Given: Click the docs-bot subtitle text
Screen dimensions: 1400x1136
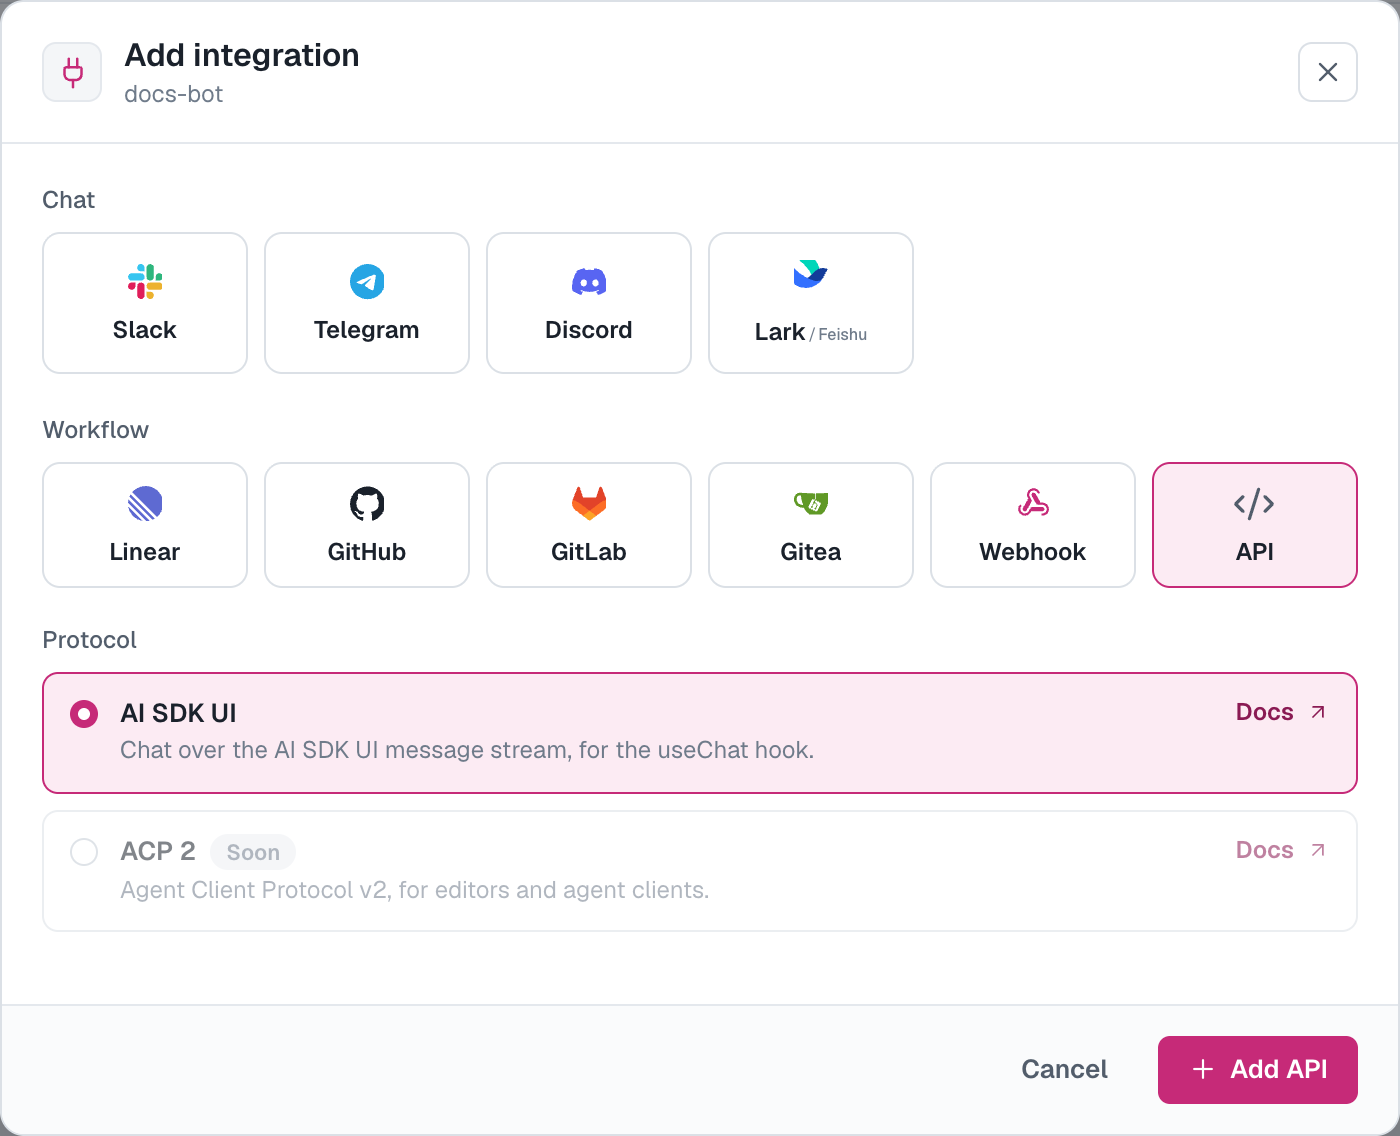Looking at the screenshot, I should (174, 94).
